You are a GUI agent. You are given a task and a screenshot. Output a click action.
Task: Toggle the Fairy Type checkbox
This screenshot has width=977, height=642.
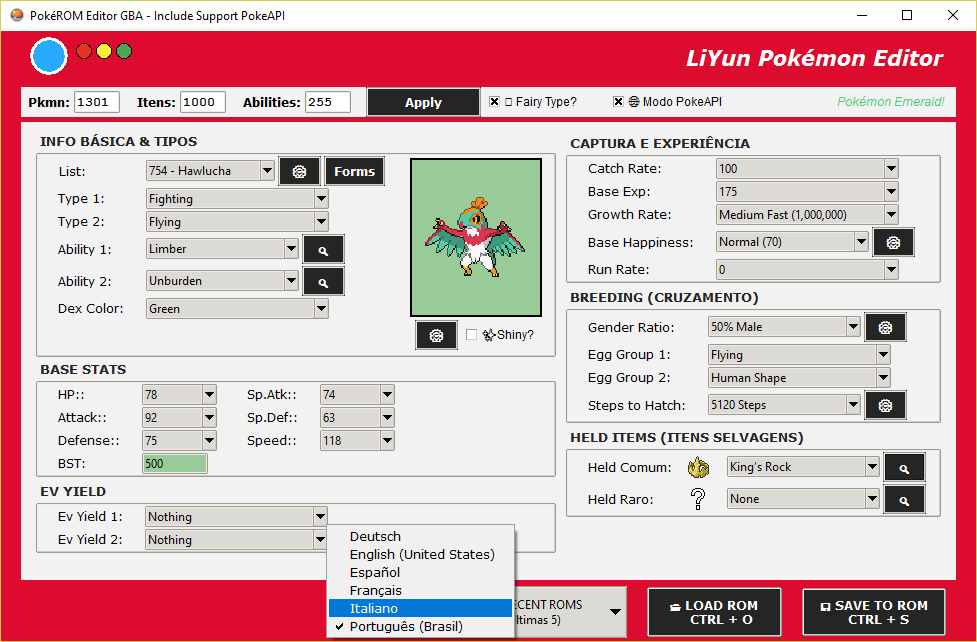pos(495,102)
